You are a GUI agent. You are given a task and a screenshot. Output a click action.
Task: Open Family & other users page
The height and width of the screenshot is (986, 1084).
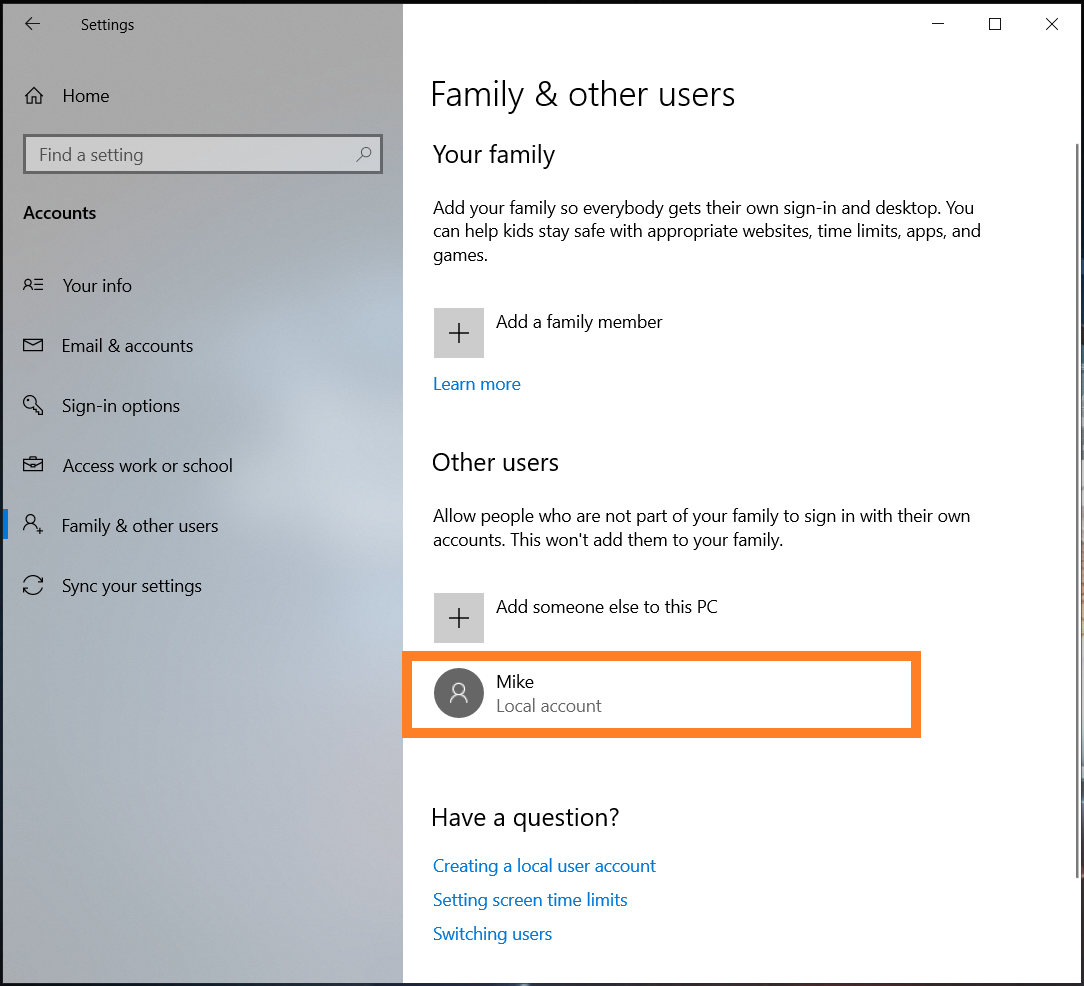click(140, 526)
